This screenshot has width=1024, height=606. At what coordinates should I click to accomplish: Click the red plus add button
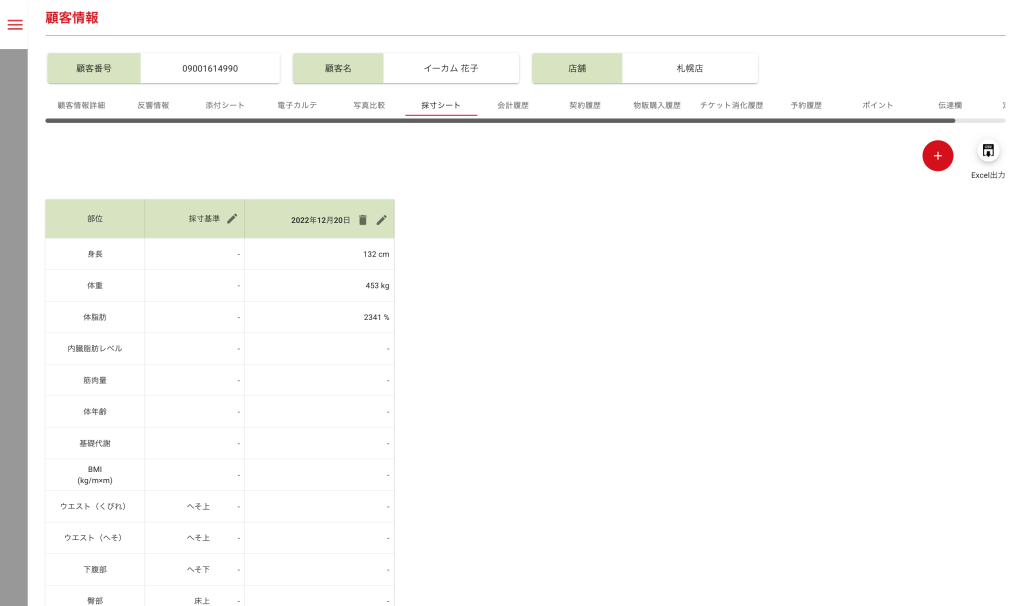pyautogui.click(x=937, y=156)
